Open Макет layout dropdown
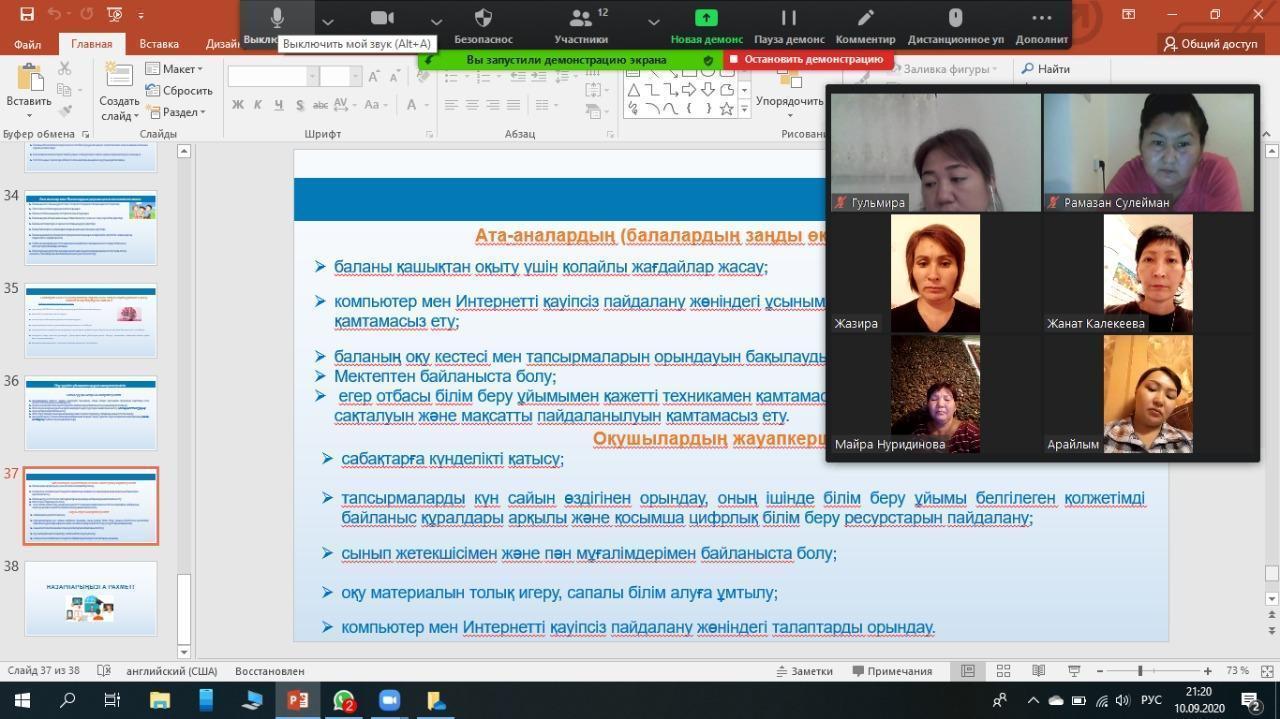This screenshot has height=719, width=1280. pyautogui.click(x=175, y=69)
